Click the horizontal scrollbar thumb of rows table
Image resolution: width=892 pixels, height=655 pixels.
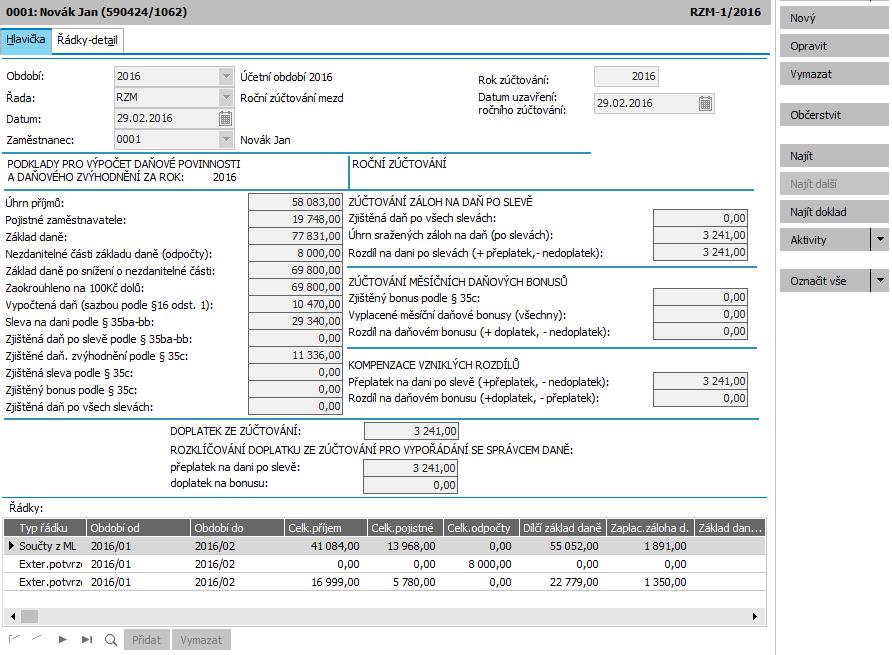pyautogui.click(x=30, y=616)
